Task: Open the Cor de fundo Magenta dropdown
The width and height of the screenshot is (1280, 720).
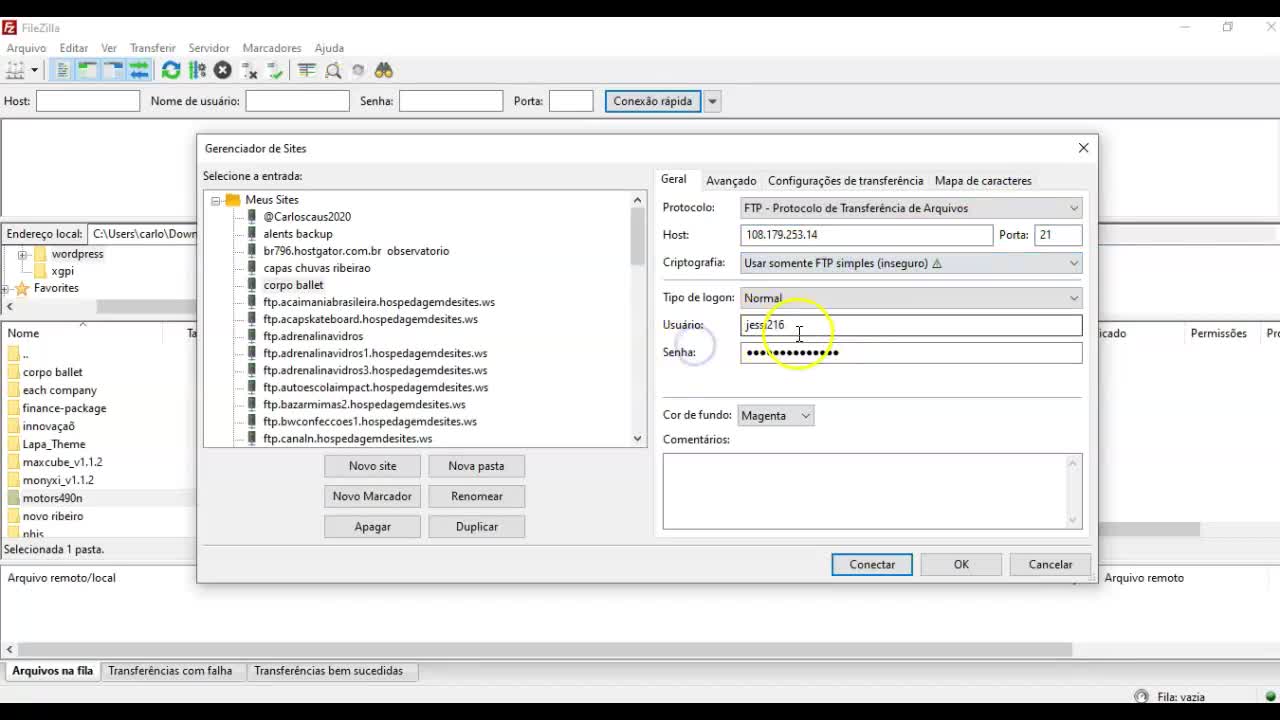Action: 775,416
